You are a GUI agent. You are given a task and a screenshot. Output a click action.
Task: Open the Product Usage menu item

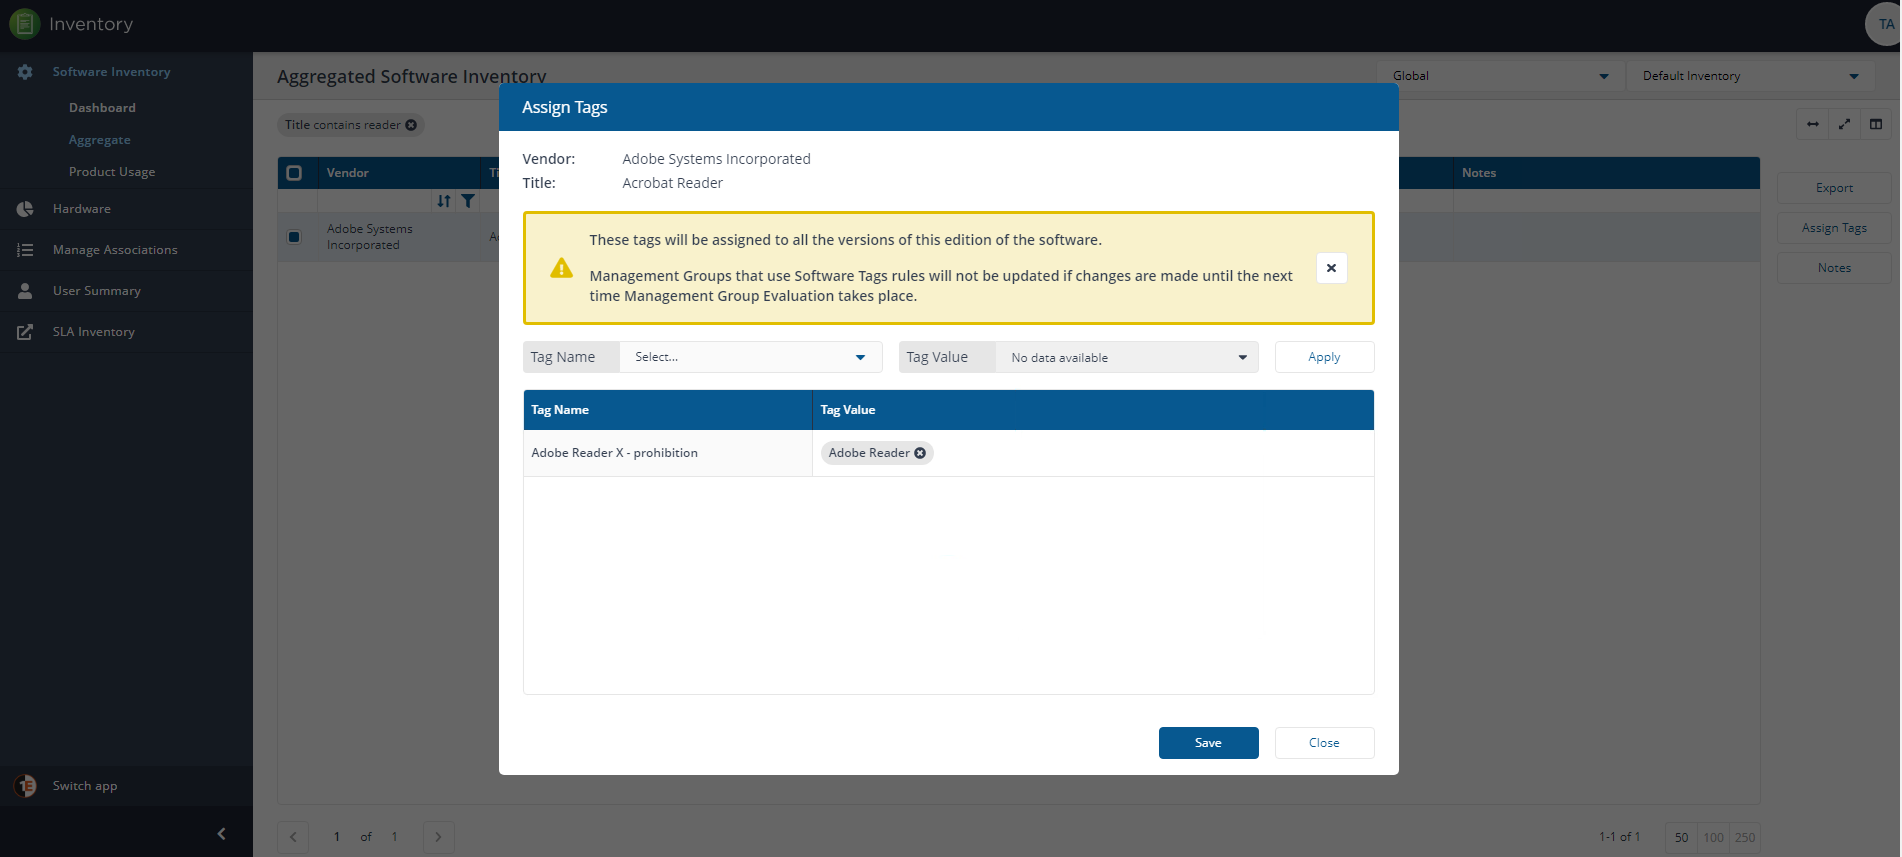(112, 172)
